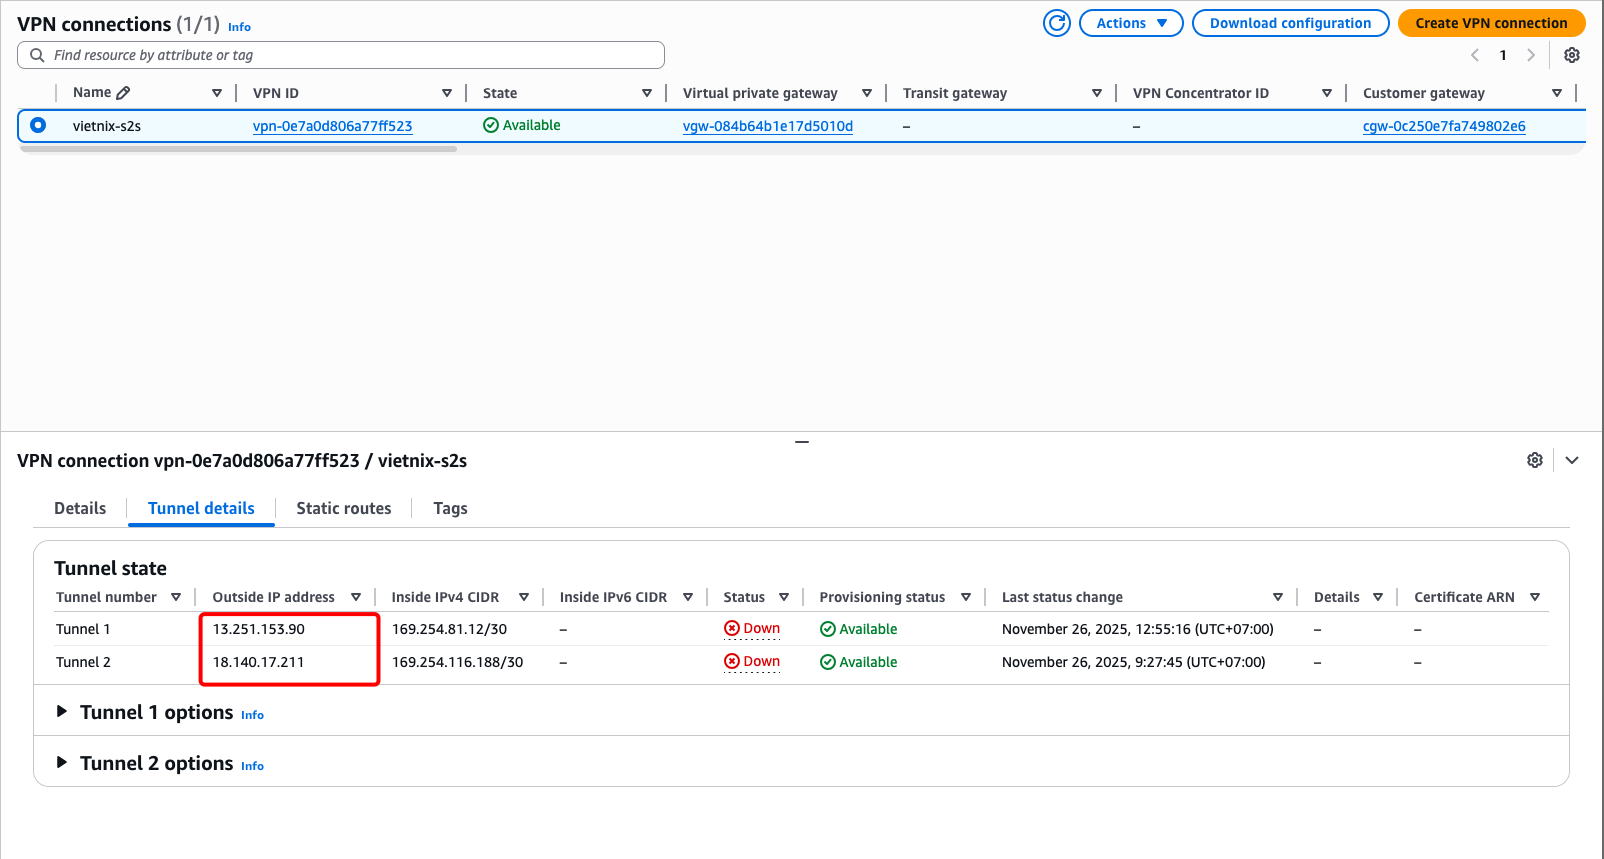Open table preferences gear icon at top
The image size is (1604, 859).
[x=1572, y=55]
